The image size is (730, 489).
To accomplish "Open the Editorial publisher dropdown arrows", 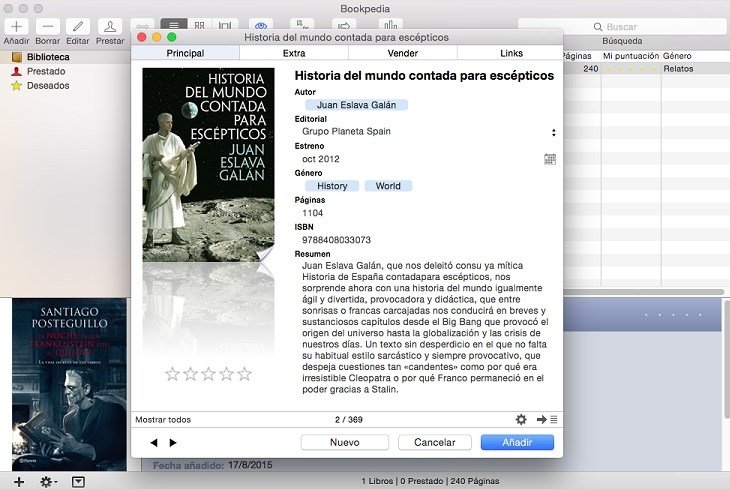I will pyautogui.click(x=553, y=132).
